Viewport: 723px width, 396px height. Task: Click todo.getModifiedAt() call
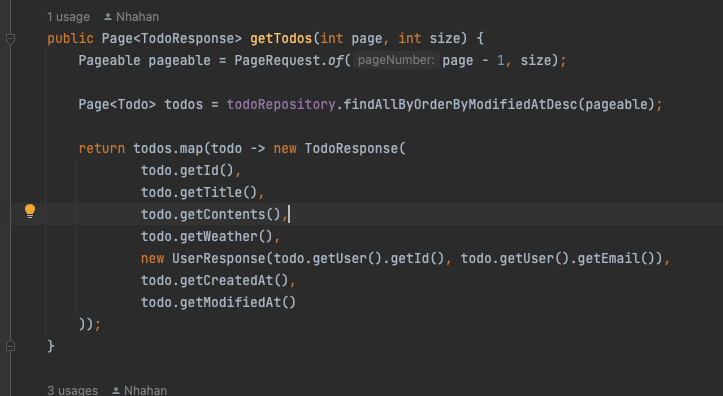(x=218, y=302)
